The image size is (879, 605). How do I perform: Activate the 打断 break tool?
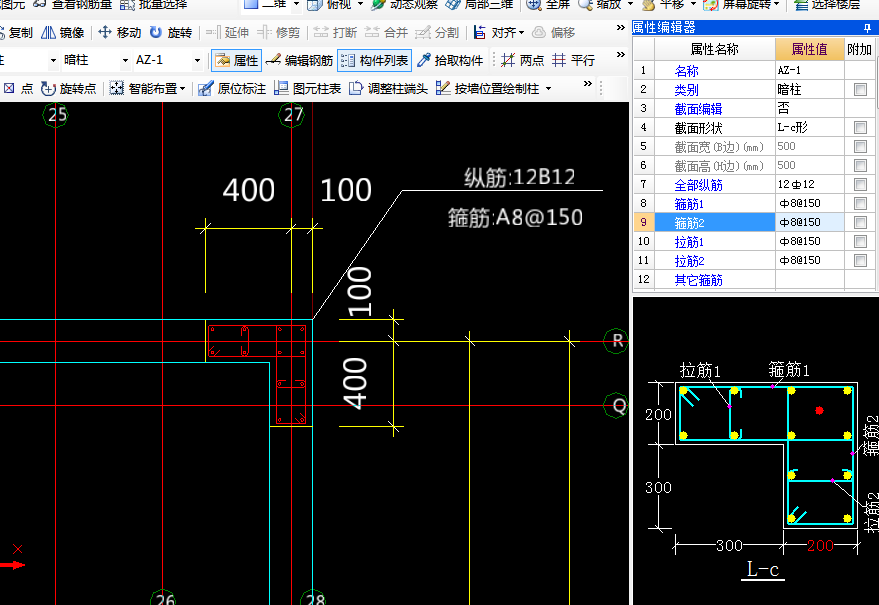335,33
